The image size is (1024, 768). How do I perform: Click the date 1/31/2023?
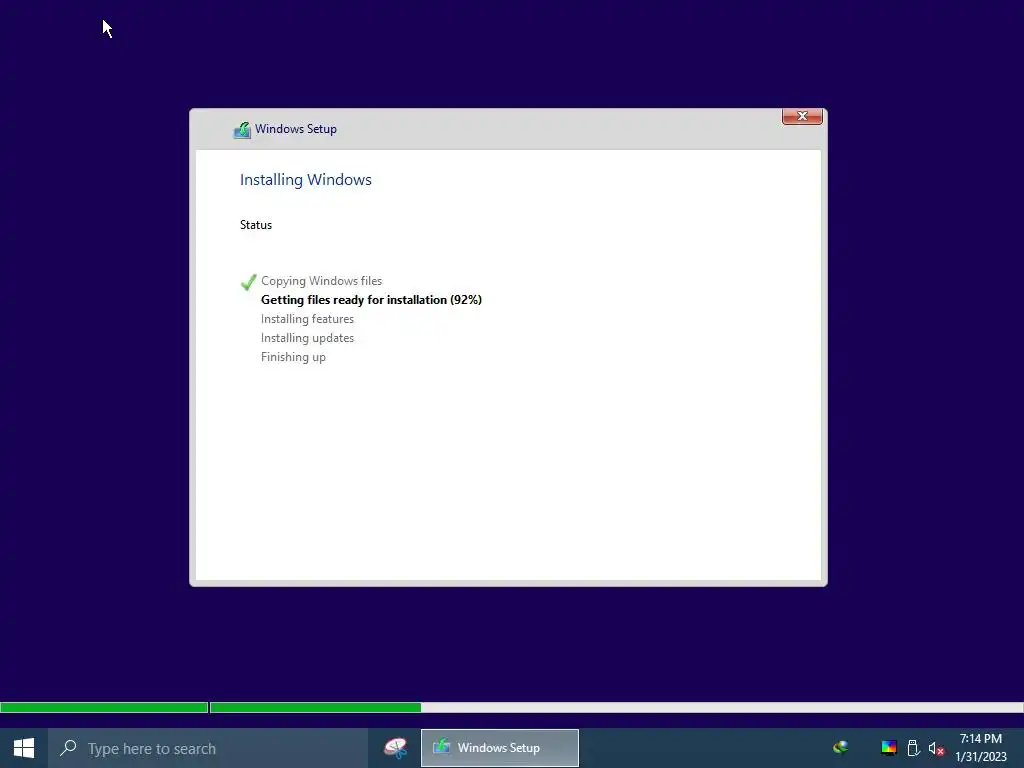tap(981, 757)
